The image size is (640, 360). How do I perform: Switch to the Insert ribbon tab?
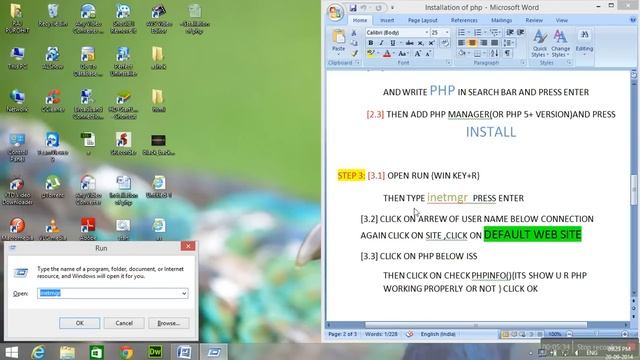[x=387, y=20]
